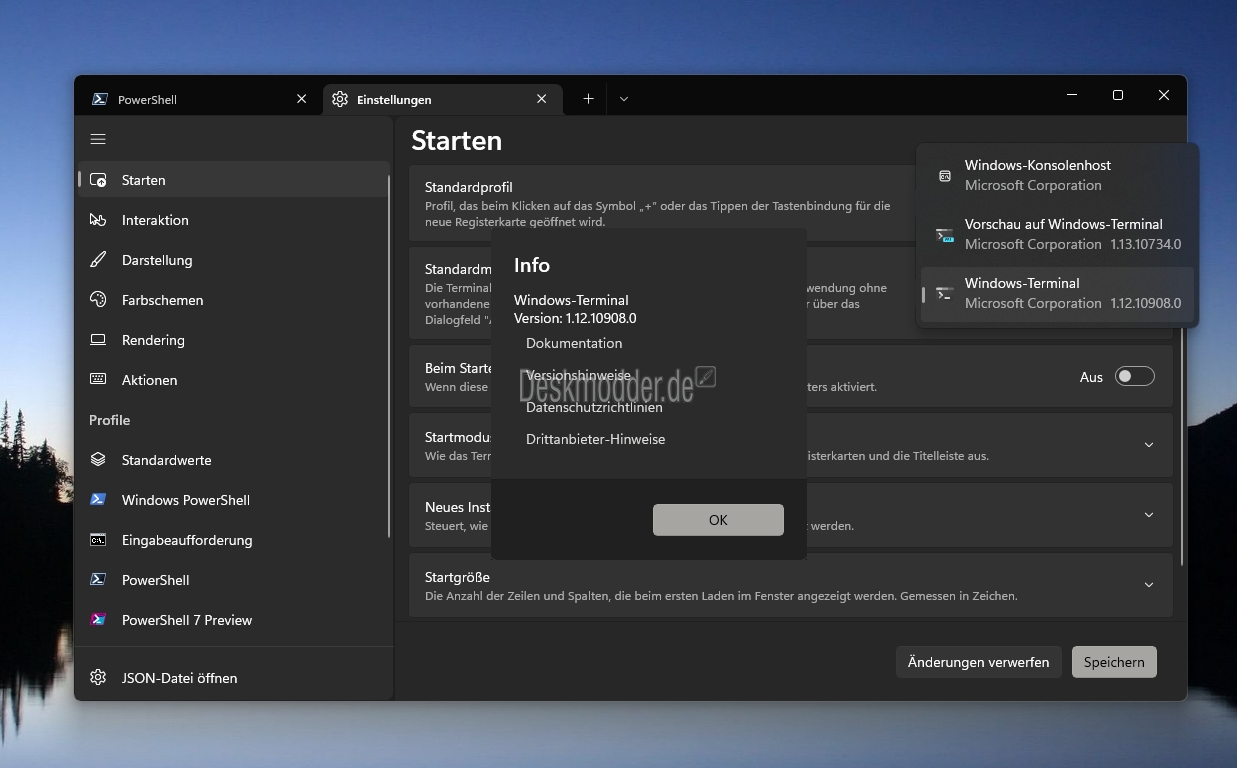Click the Starten page heading

[x=456, y=140]
